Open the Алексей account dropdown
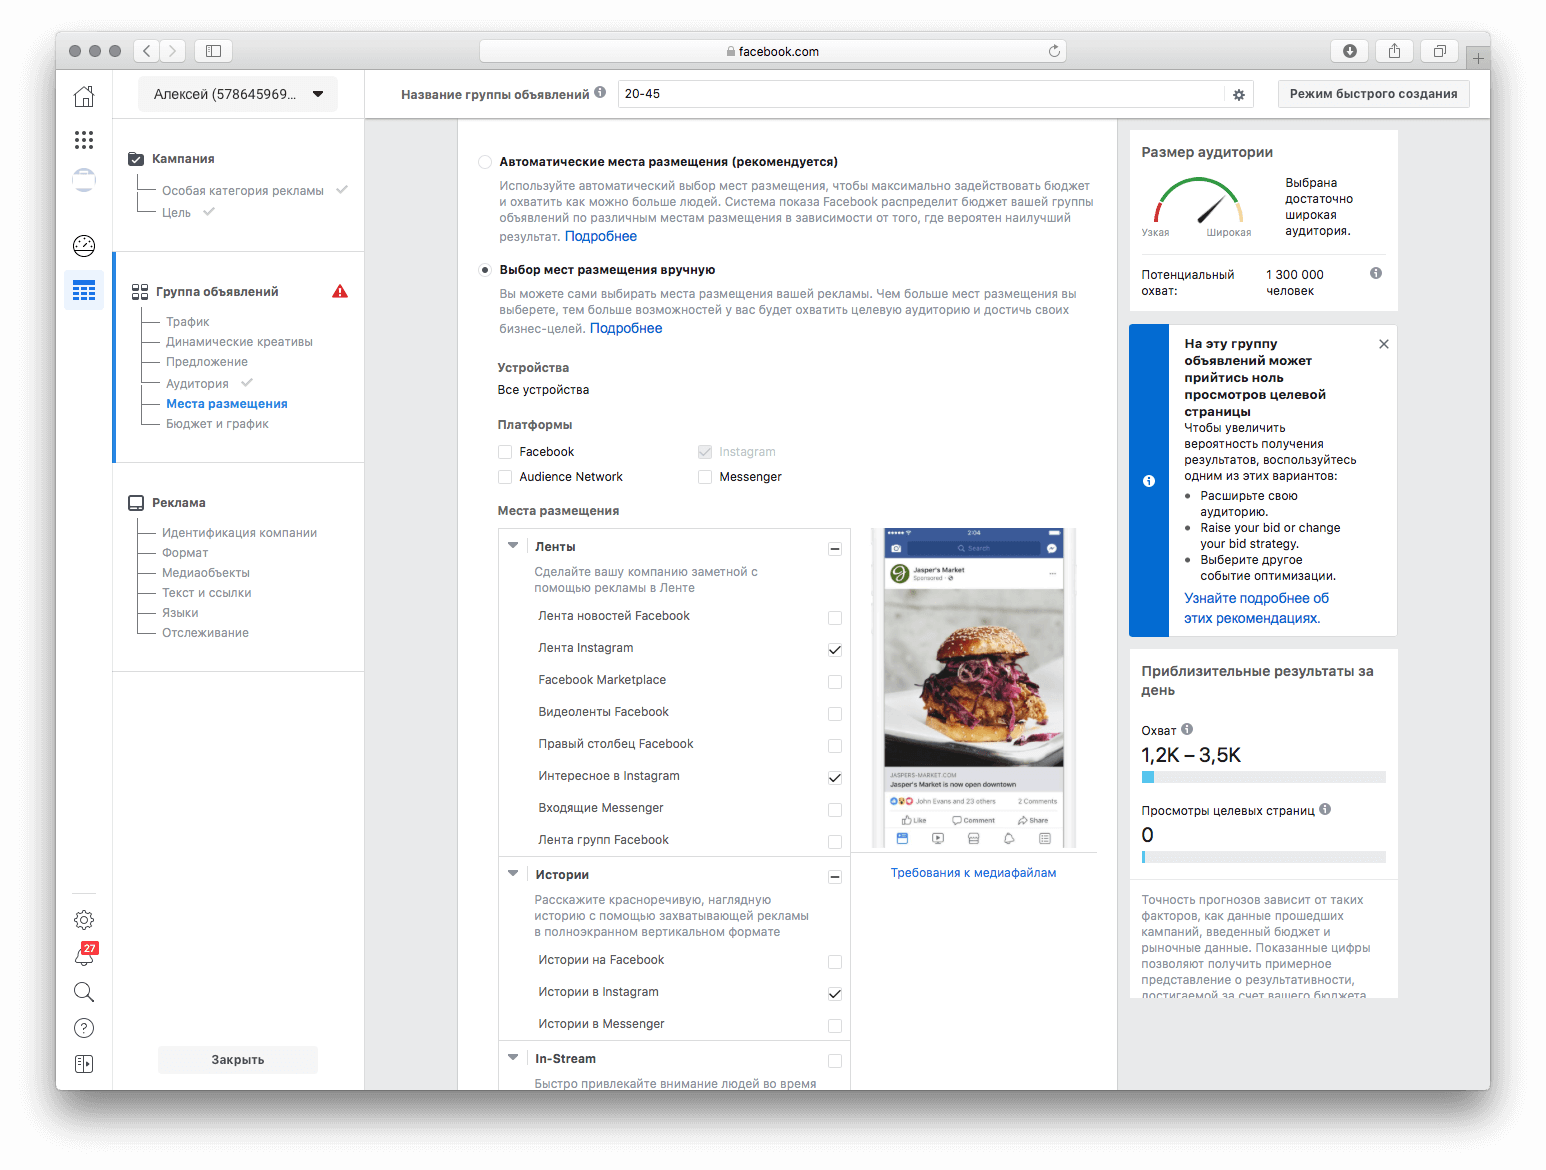Screen dimensions: 1546x1170 click(x=238, y=94)
